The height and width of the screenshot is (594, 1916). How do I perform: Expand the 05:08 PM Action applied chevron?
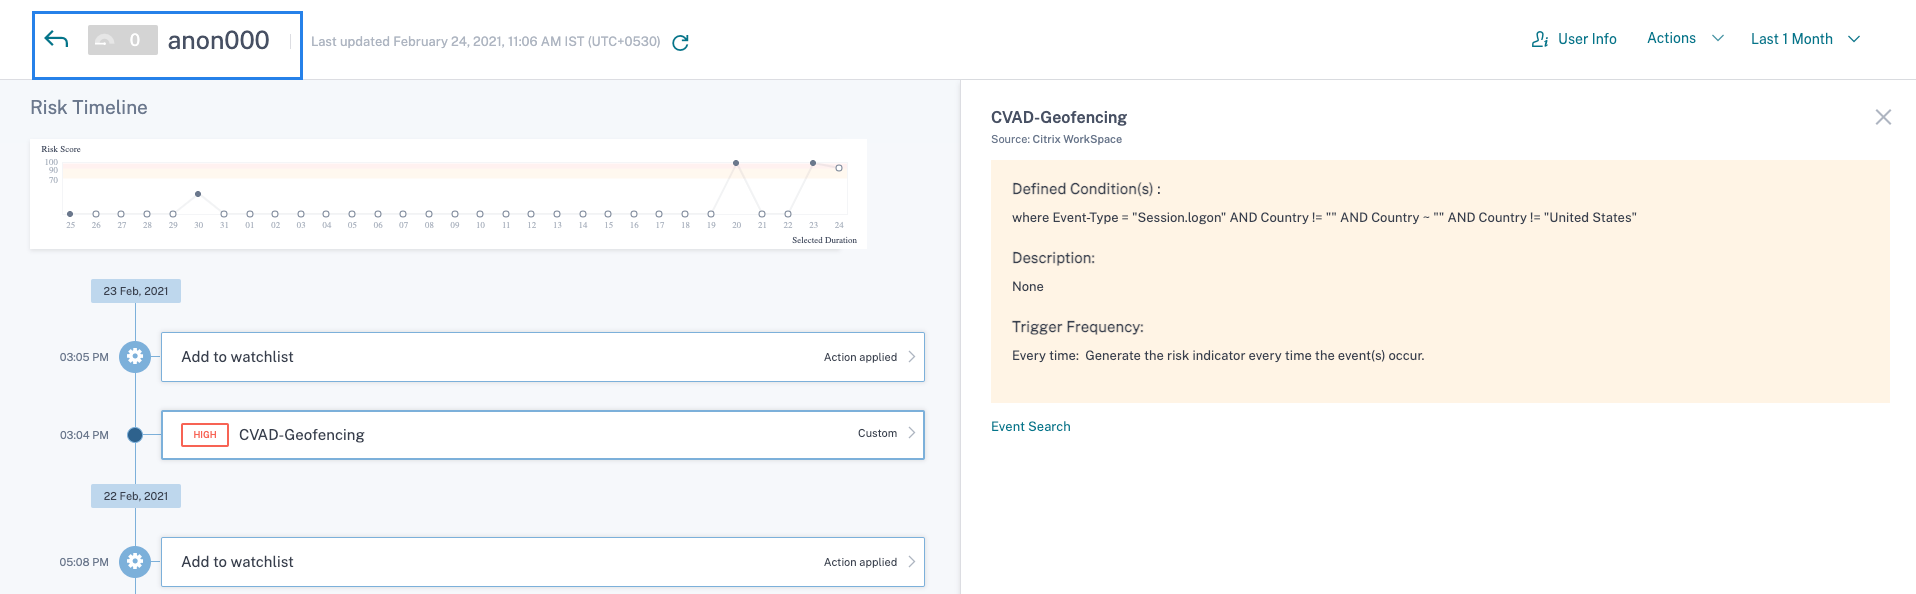pyautogui.click(x=911, y=562)
